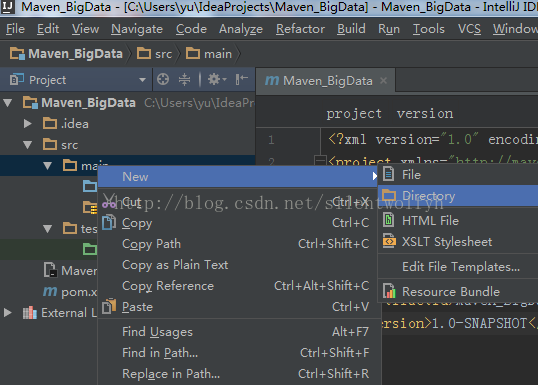
Task: Open the Refactor menu
Action: [x=300, y=29]
